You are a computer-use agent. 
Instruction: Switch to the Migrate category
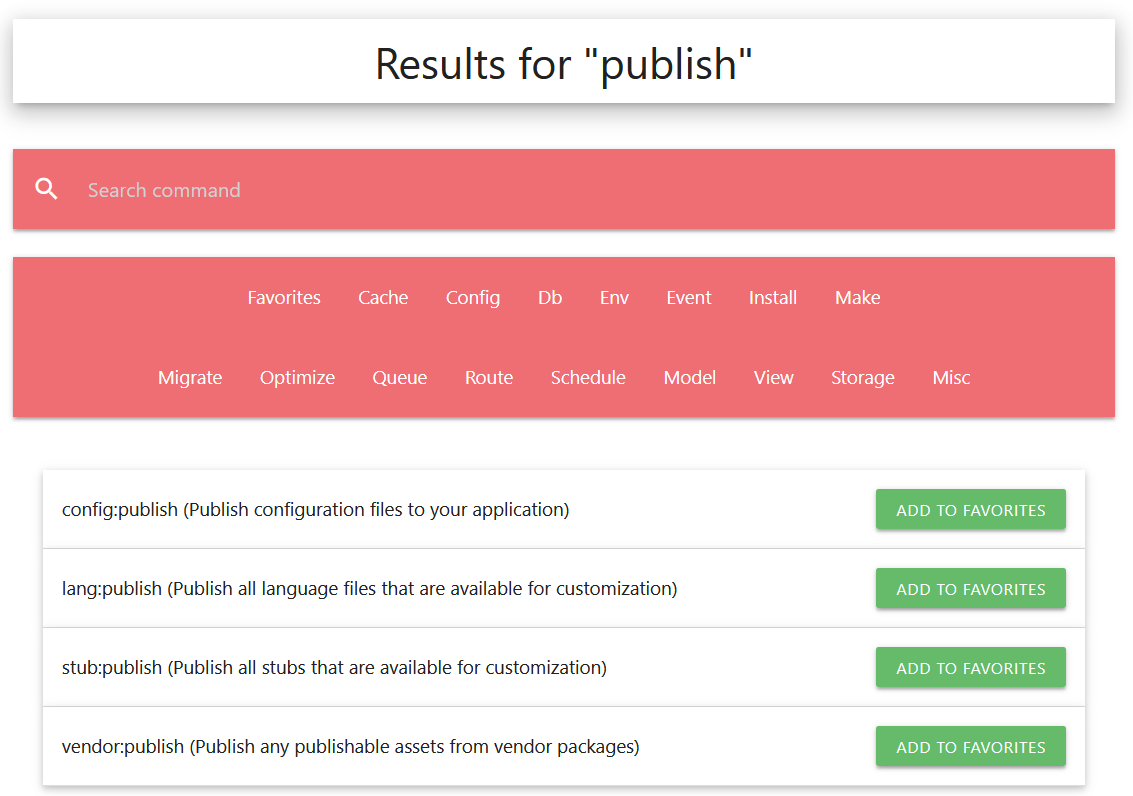(x=190, y=378)
